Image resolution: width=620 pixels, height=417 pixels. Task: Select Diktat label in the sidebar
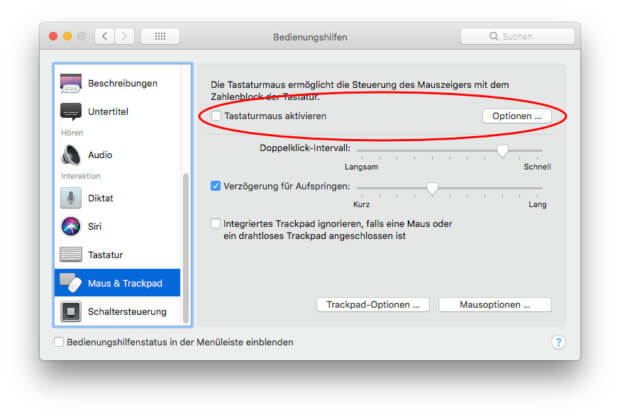pyautogui.click(x=100, y=198)
